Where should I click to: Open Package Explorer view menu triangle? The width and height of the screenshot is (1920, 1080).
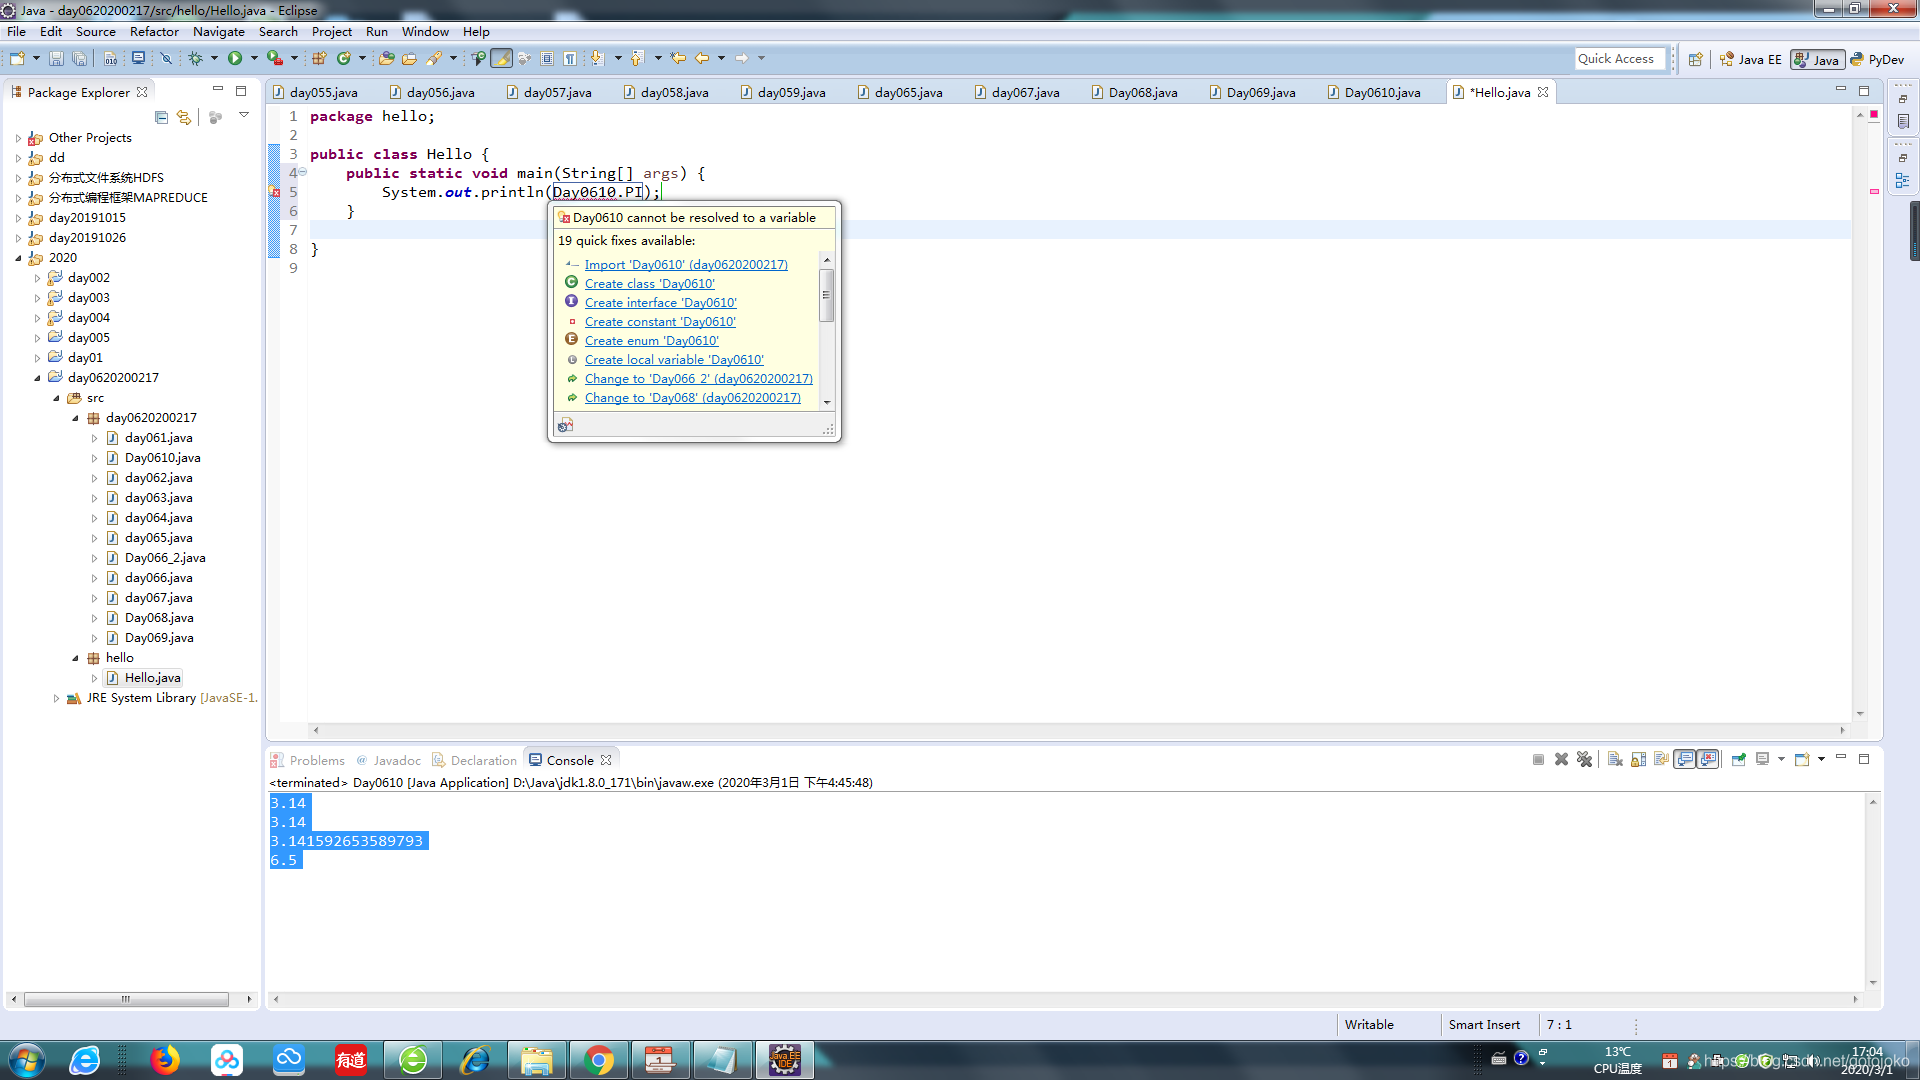(x=244, y=116)
